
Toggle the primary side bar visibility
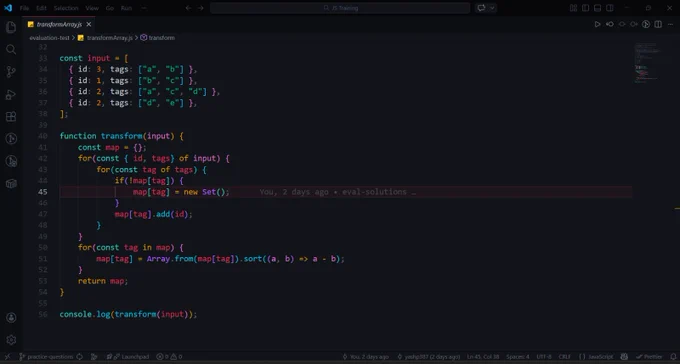[x=585, y=8]
